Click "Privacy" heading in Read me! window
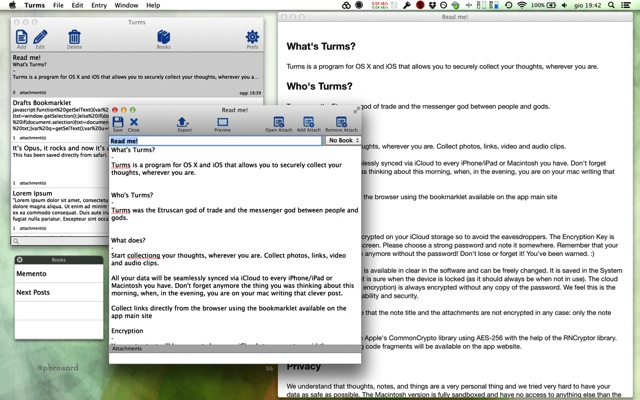This screenshot has height=400, width=640. click(303, 366)
